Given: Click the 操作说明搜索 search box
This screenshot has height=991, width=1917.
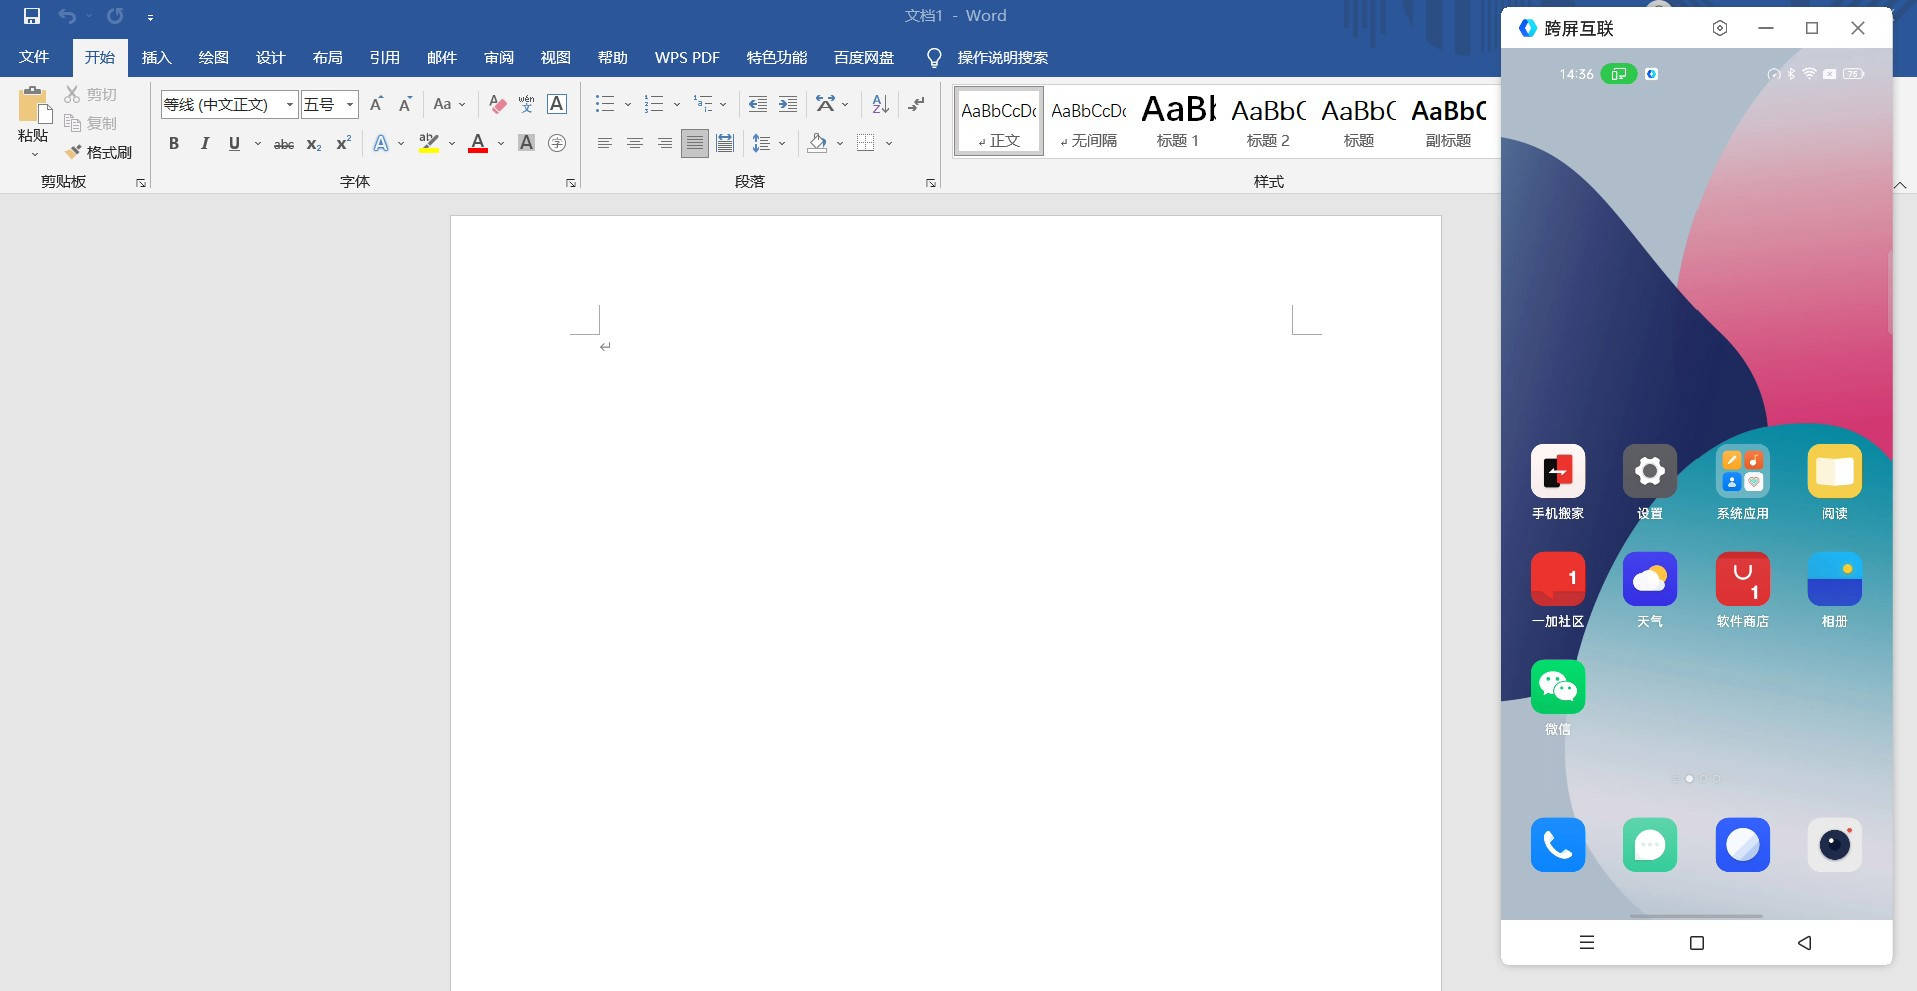Looking at the screenshot, I should 1002,58.
